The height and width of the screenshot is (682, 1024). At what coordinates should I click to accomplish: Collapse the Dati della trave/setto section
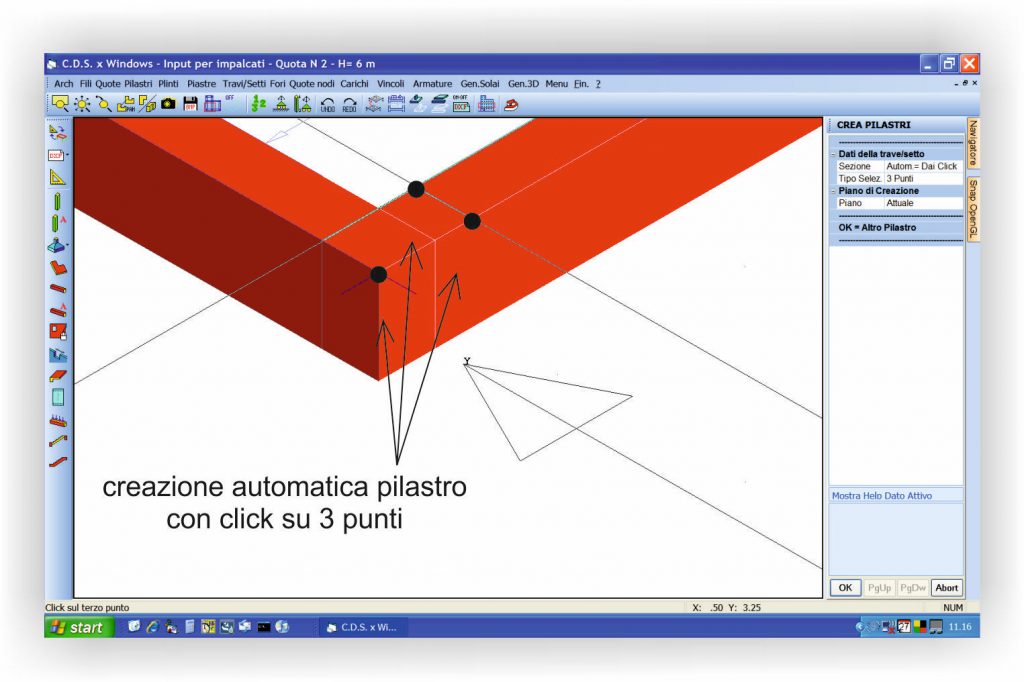click(x=833, y=154)
